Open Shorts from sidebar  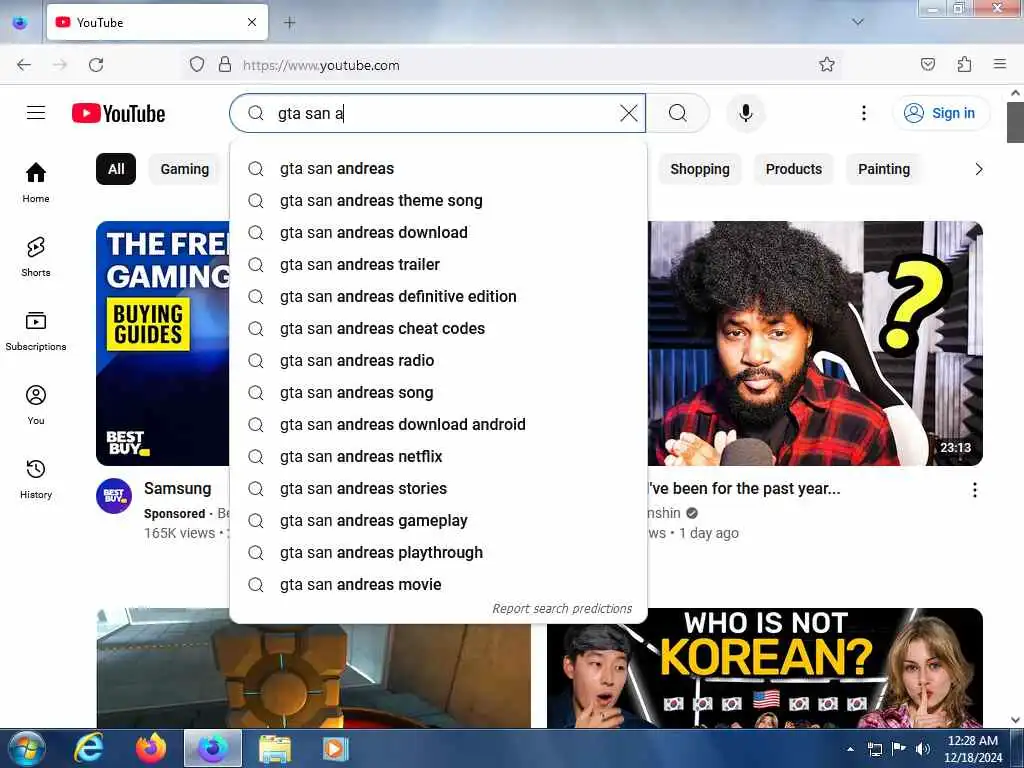coord(36,257)
